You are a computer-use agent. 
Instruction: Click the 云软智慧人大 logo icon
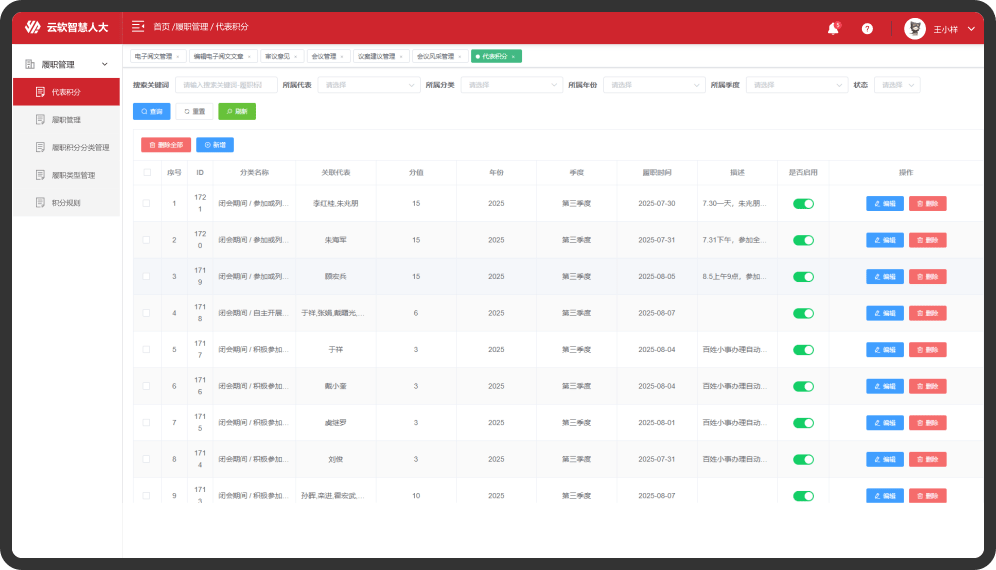pos(33,27)
